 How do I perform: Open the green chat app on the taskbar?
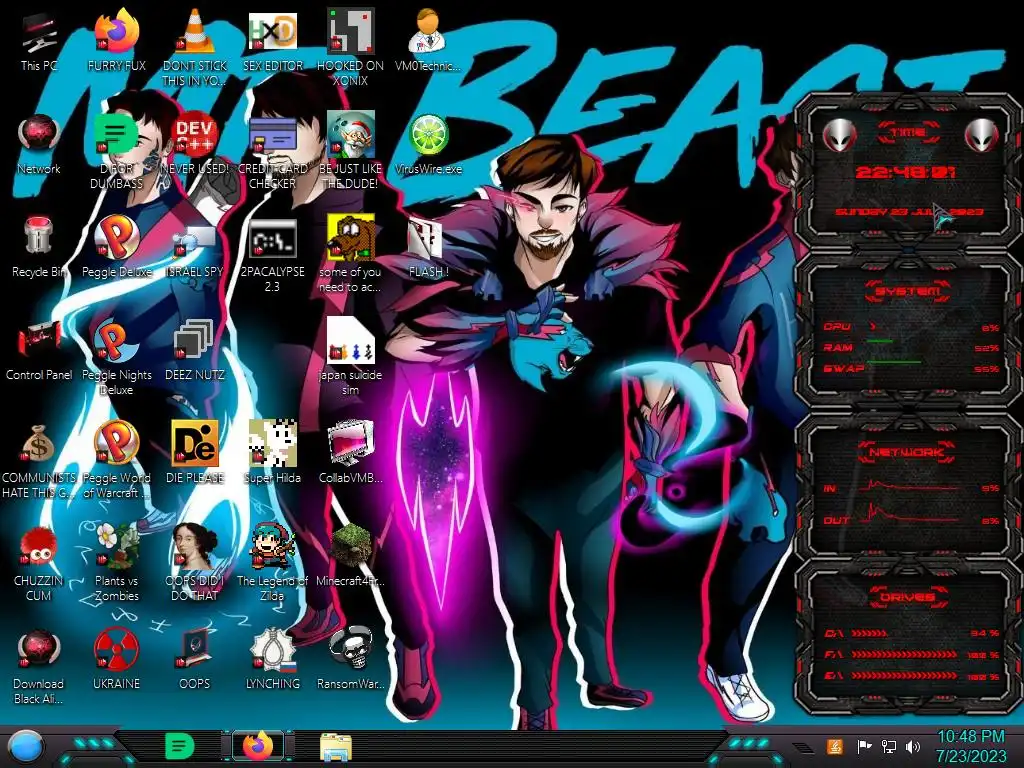[179, 746]
